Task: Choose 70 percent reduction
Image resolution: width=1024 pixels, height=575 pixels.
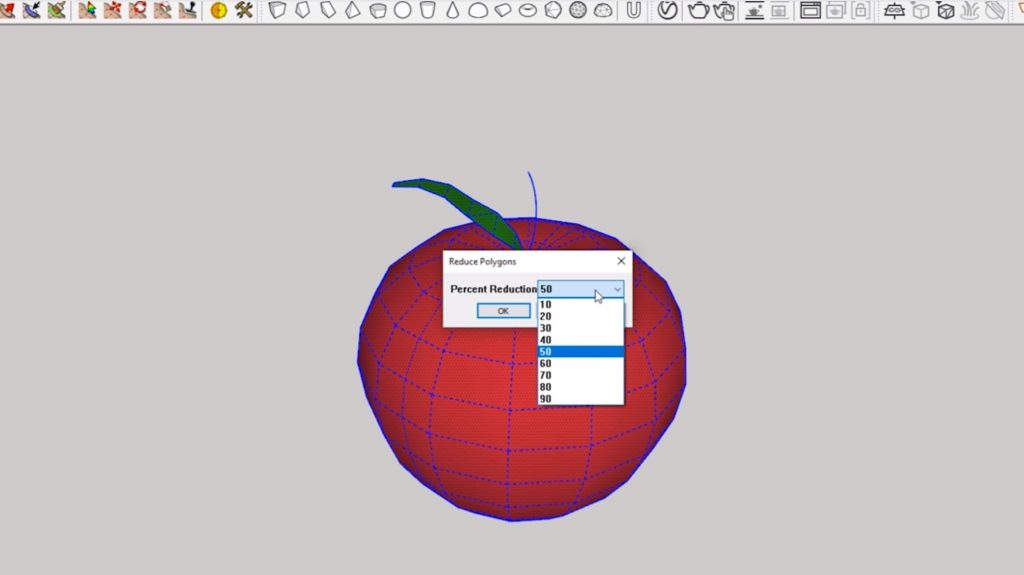Action: (x=581, y=375)
